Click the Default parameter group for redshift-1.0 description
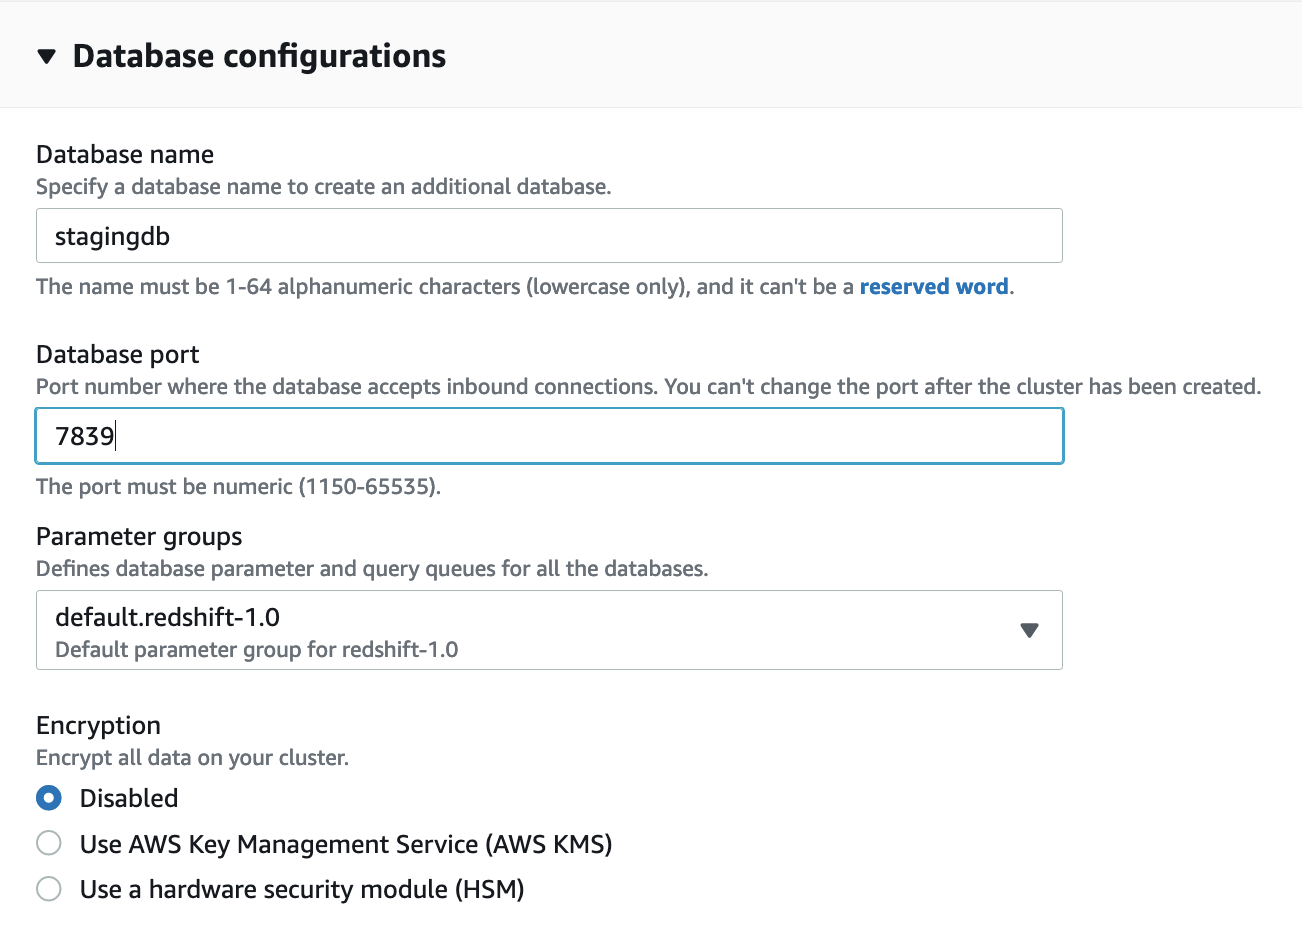1302x942 pixels. [x=257, y=650]
